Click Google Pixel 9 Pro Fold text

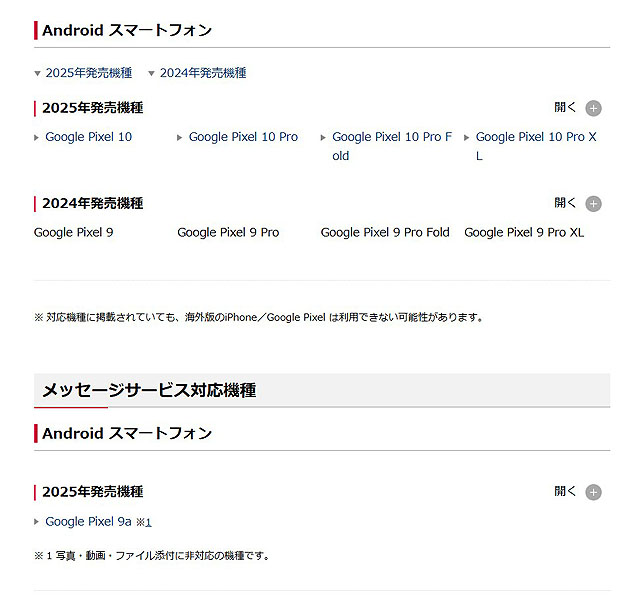click(x=385, y=233)
